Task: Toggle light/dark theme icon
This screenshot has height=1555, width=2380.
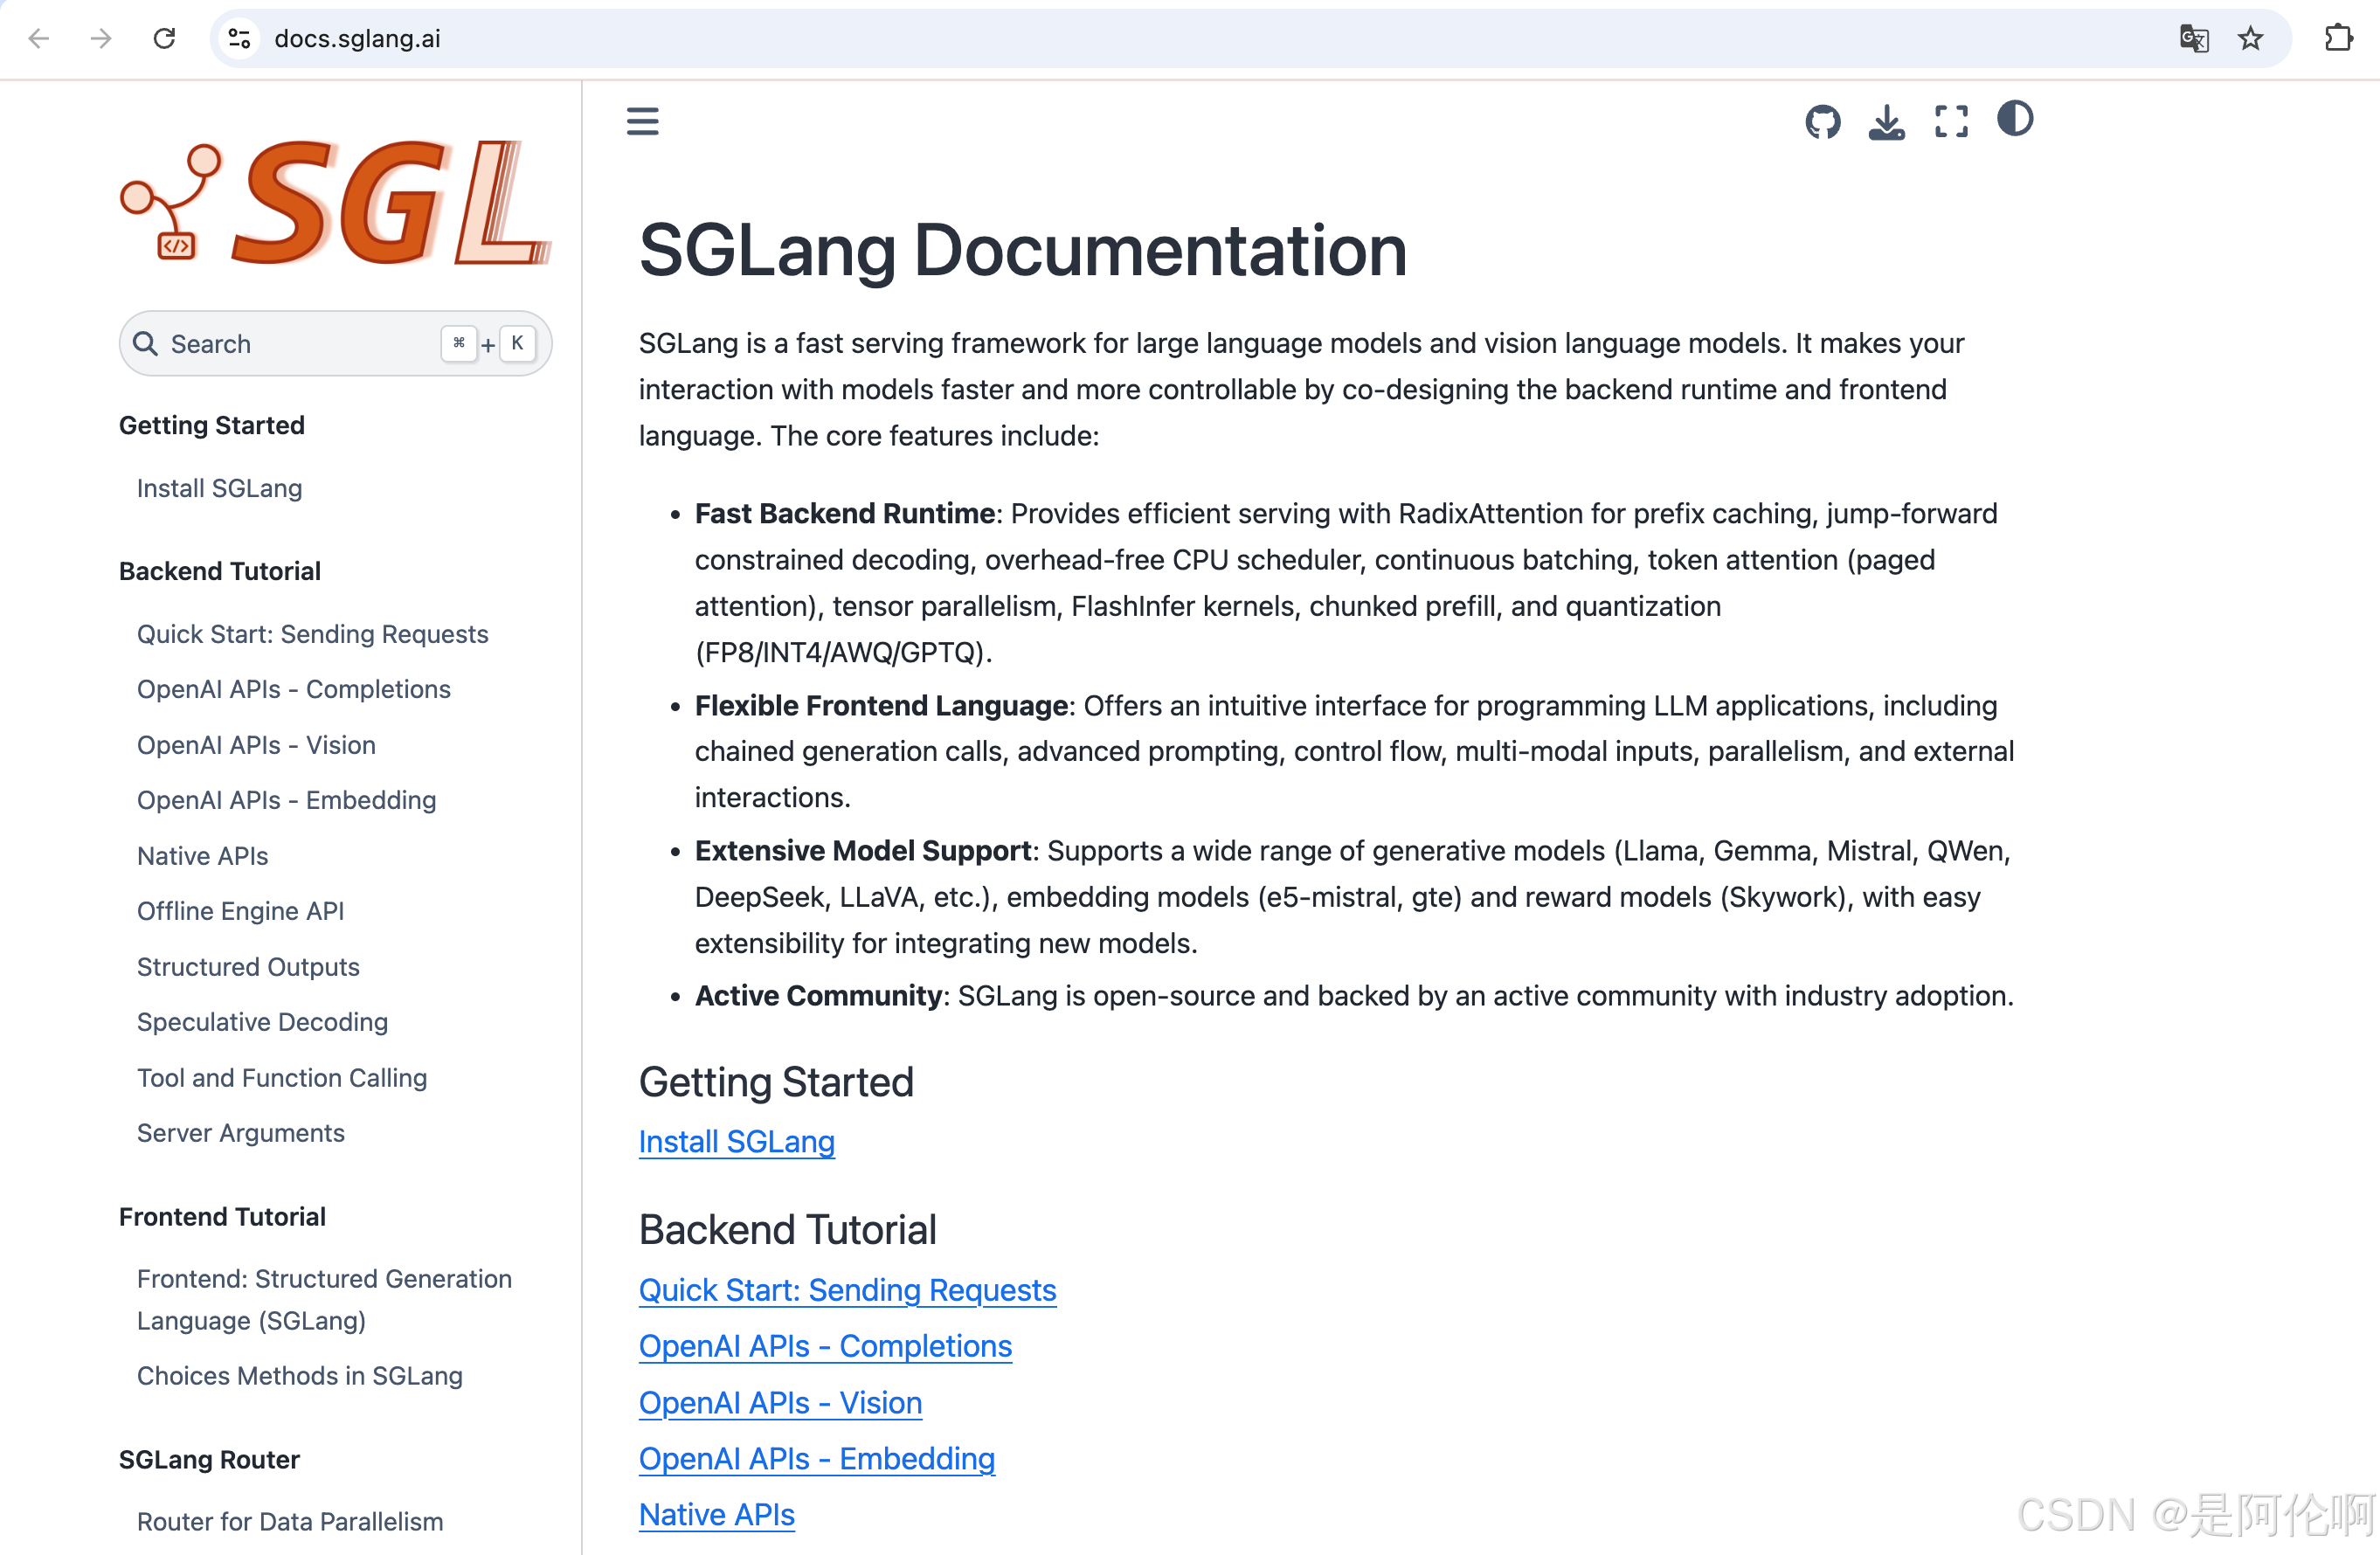Action: 2014,119
